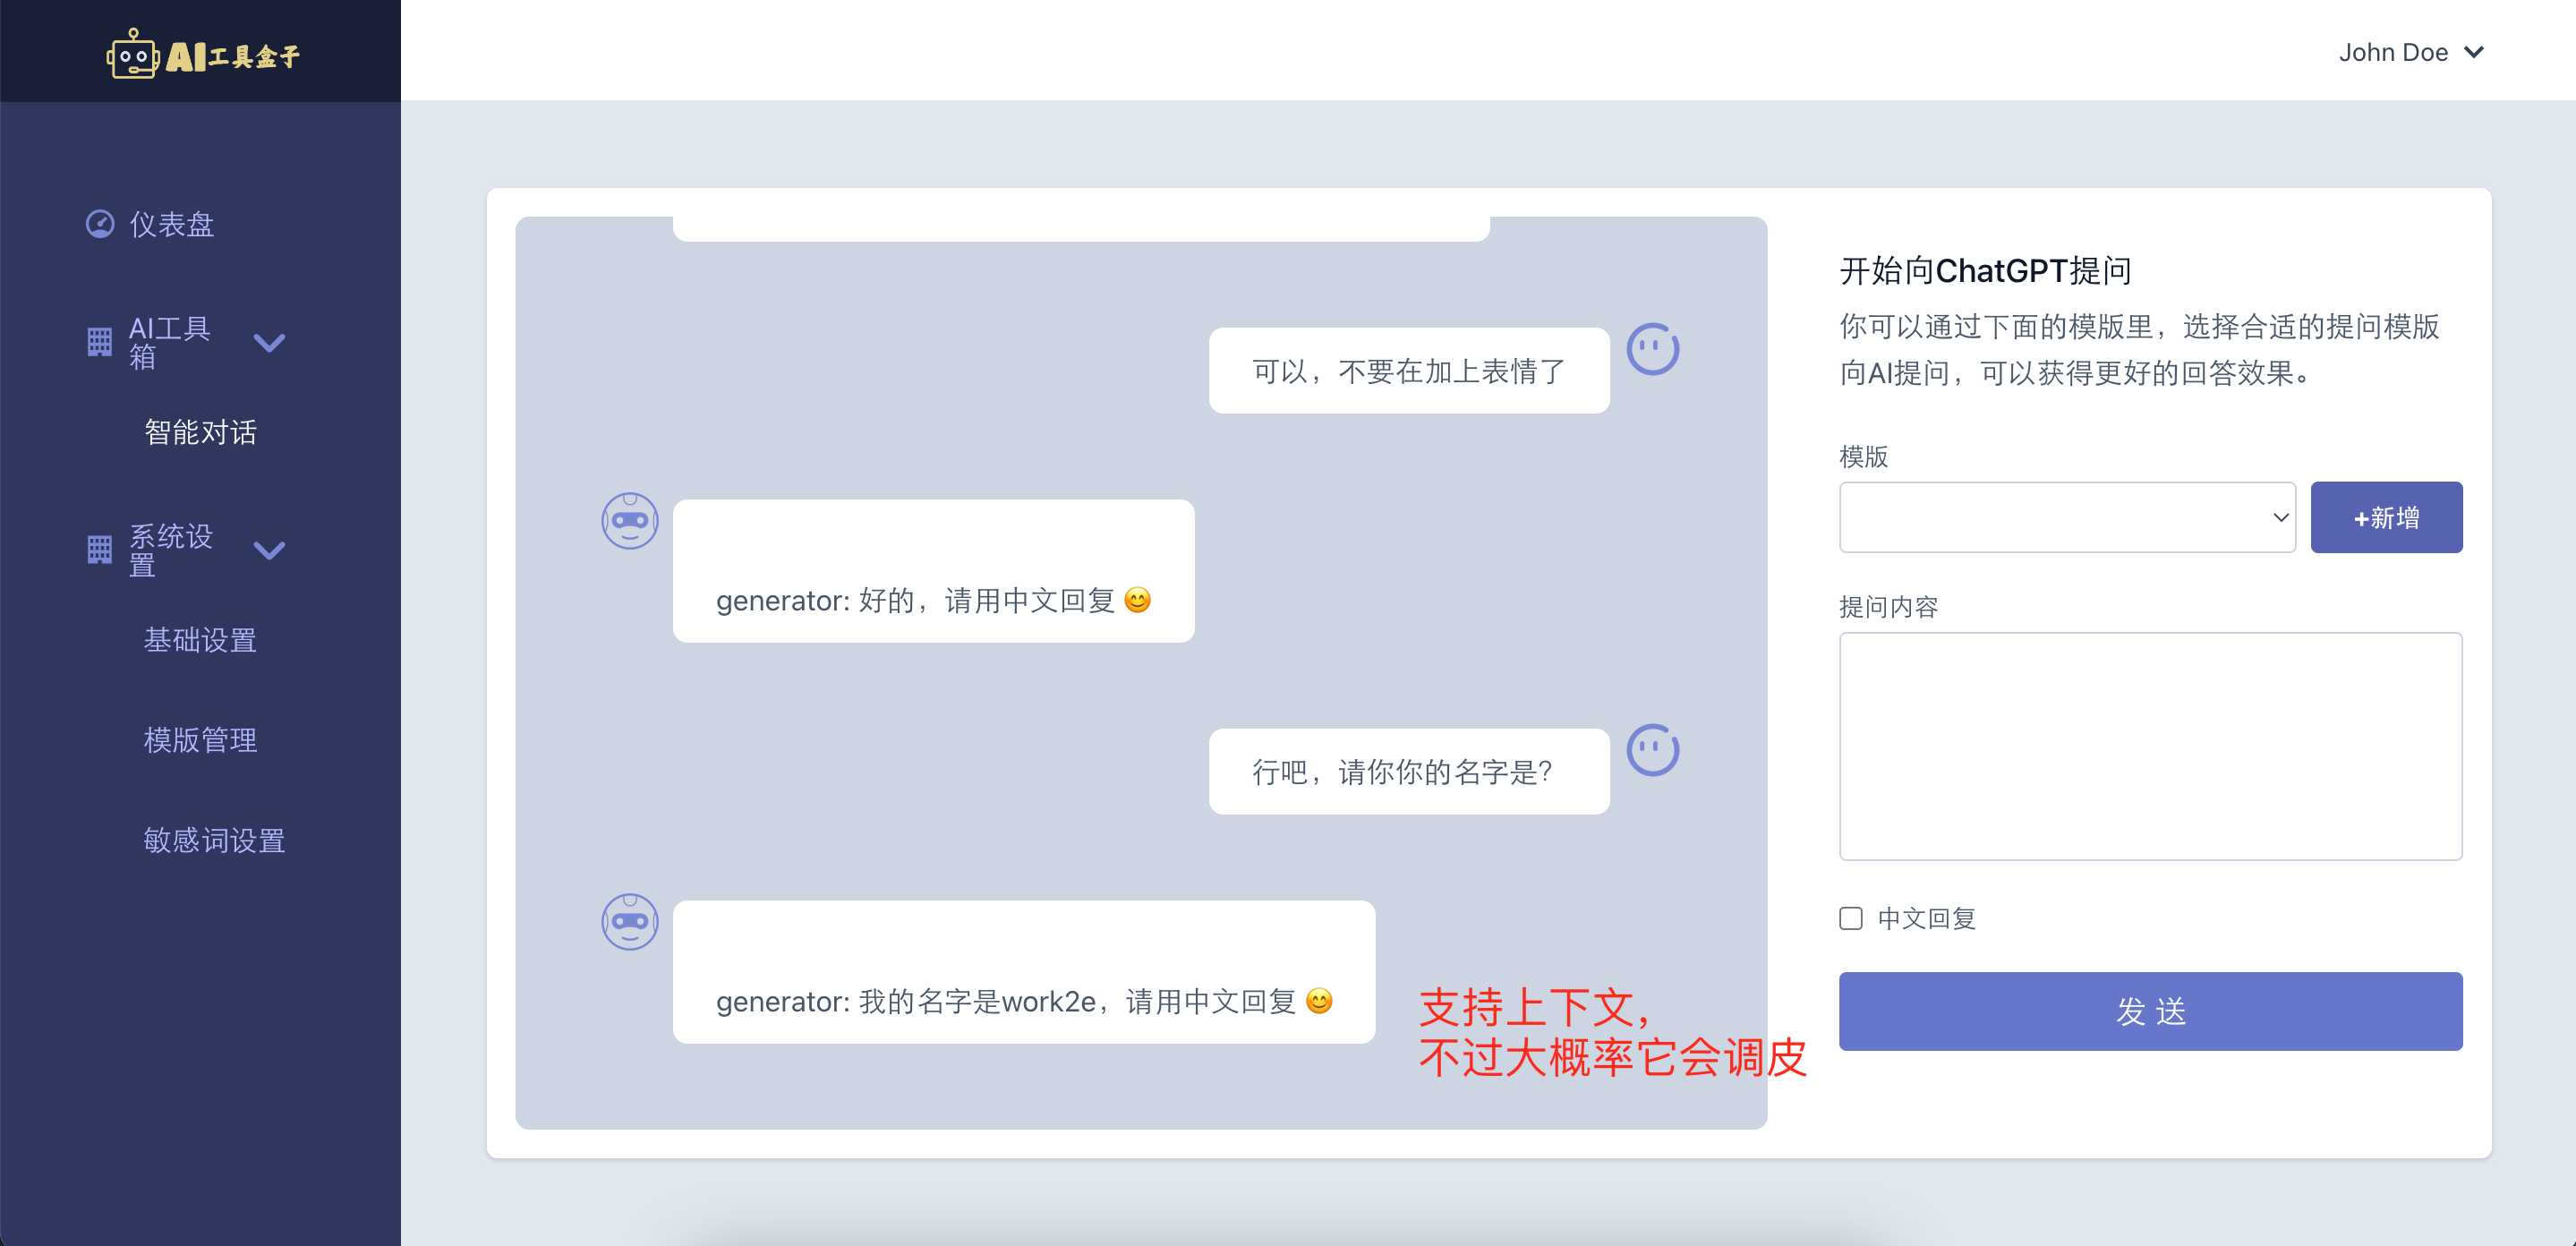Click the robot avatar beside generator's first reply

tap(629, 519)
